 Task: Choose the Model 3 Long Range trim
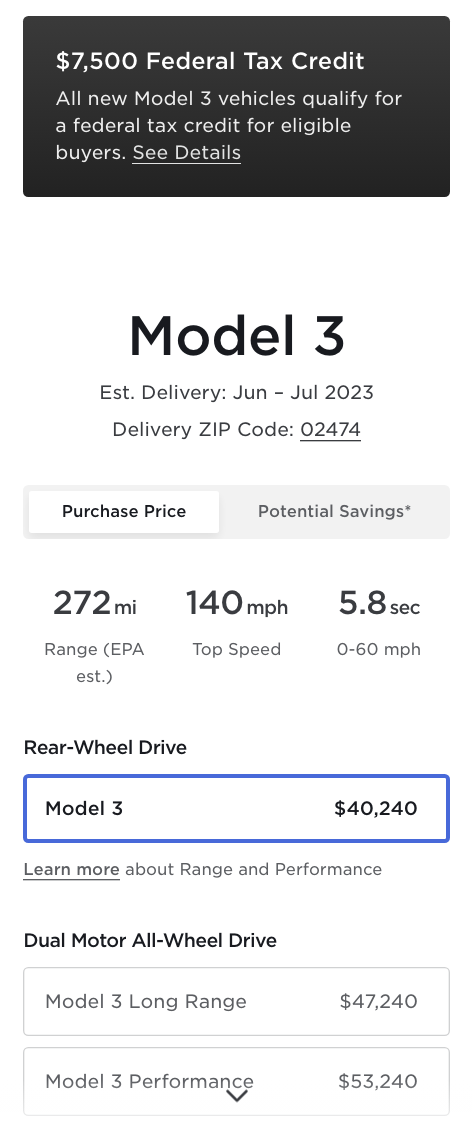[236, 1001]
